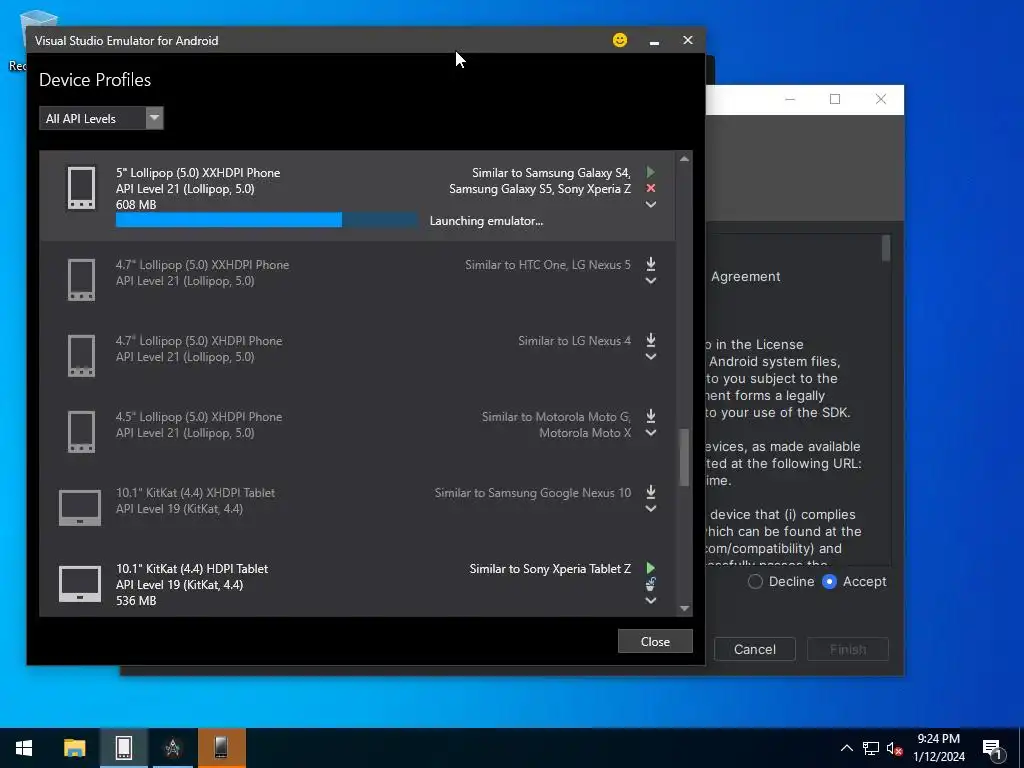Click the smiley feedback icon
1024x768 pixels.
coord(620,40)
